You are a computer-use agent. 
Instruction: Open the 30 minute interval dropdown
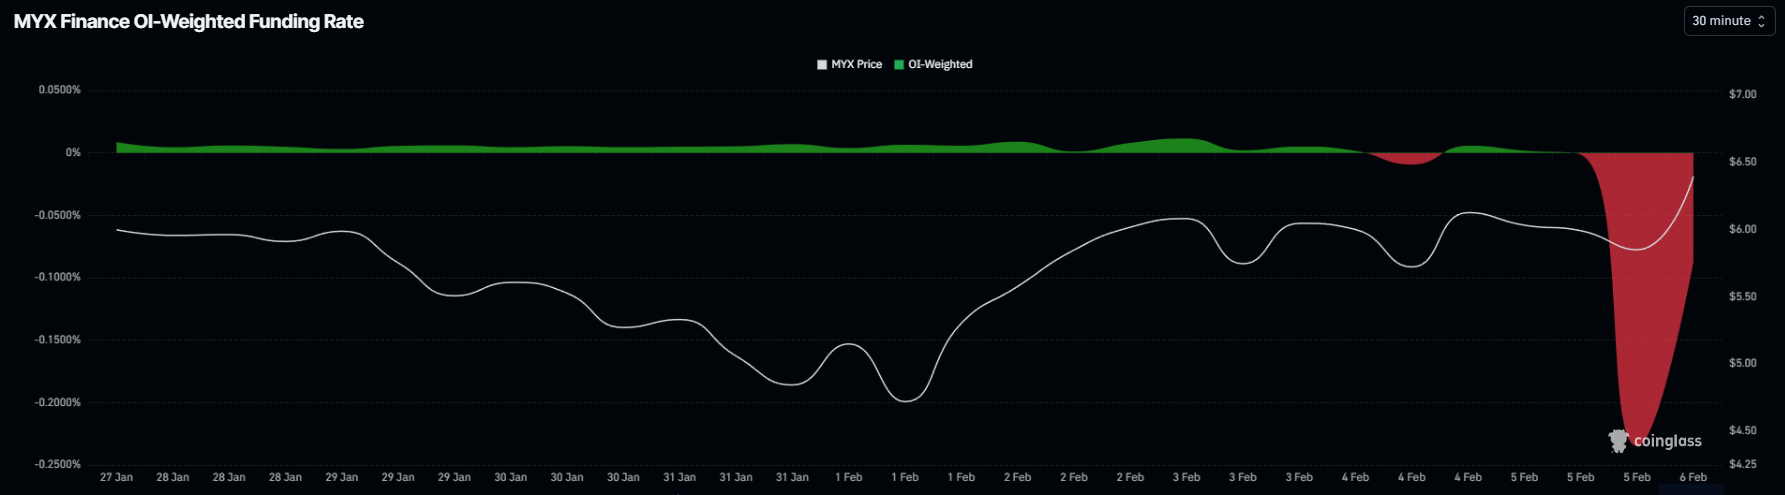pyautogui.click(x=1730, y=21)
